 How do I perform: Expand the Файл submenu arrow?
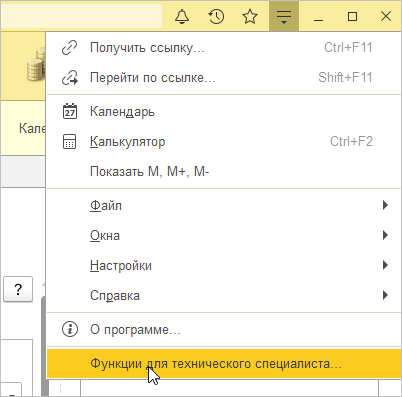tap(385, 205)
